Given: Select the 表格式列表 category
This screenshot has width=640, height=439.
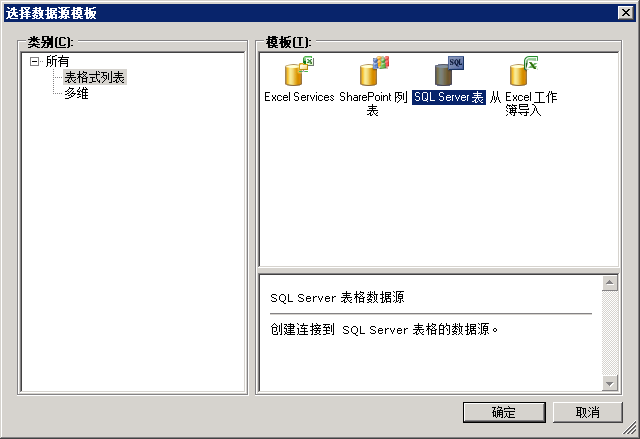Looking at the screenshot, I should click(x=95, y=77).
